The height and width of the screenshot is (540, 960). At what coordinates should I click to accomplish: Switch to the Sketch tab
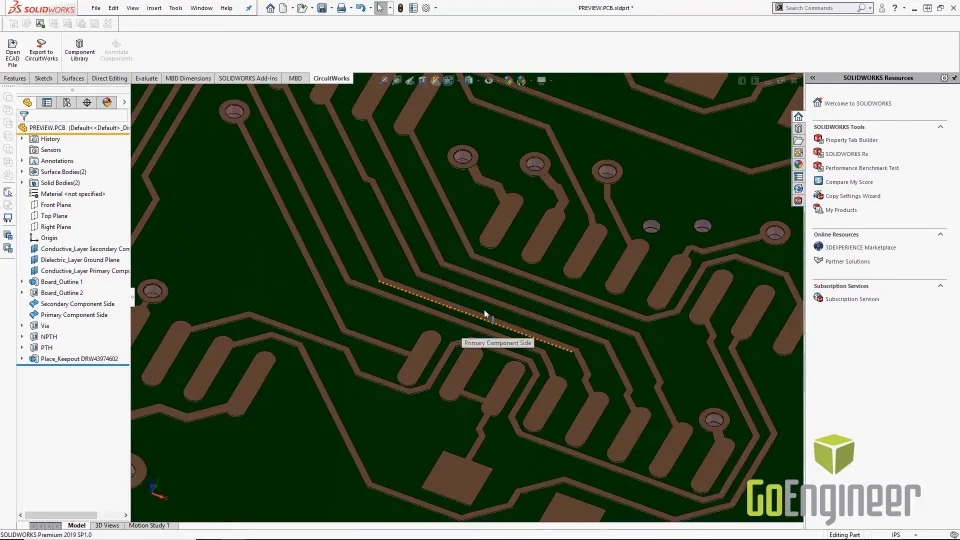tap(43, 78)
